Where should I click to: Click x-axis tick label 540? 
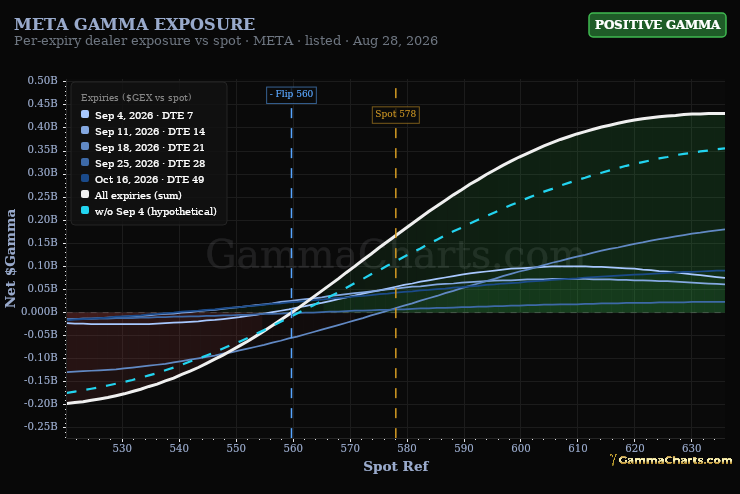179,448
